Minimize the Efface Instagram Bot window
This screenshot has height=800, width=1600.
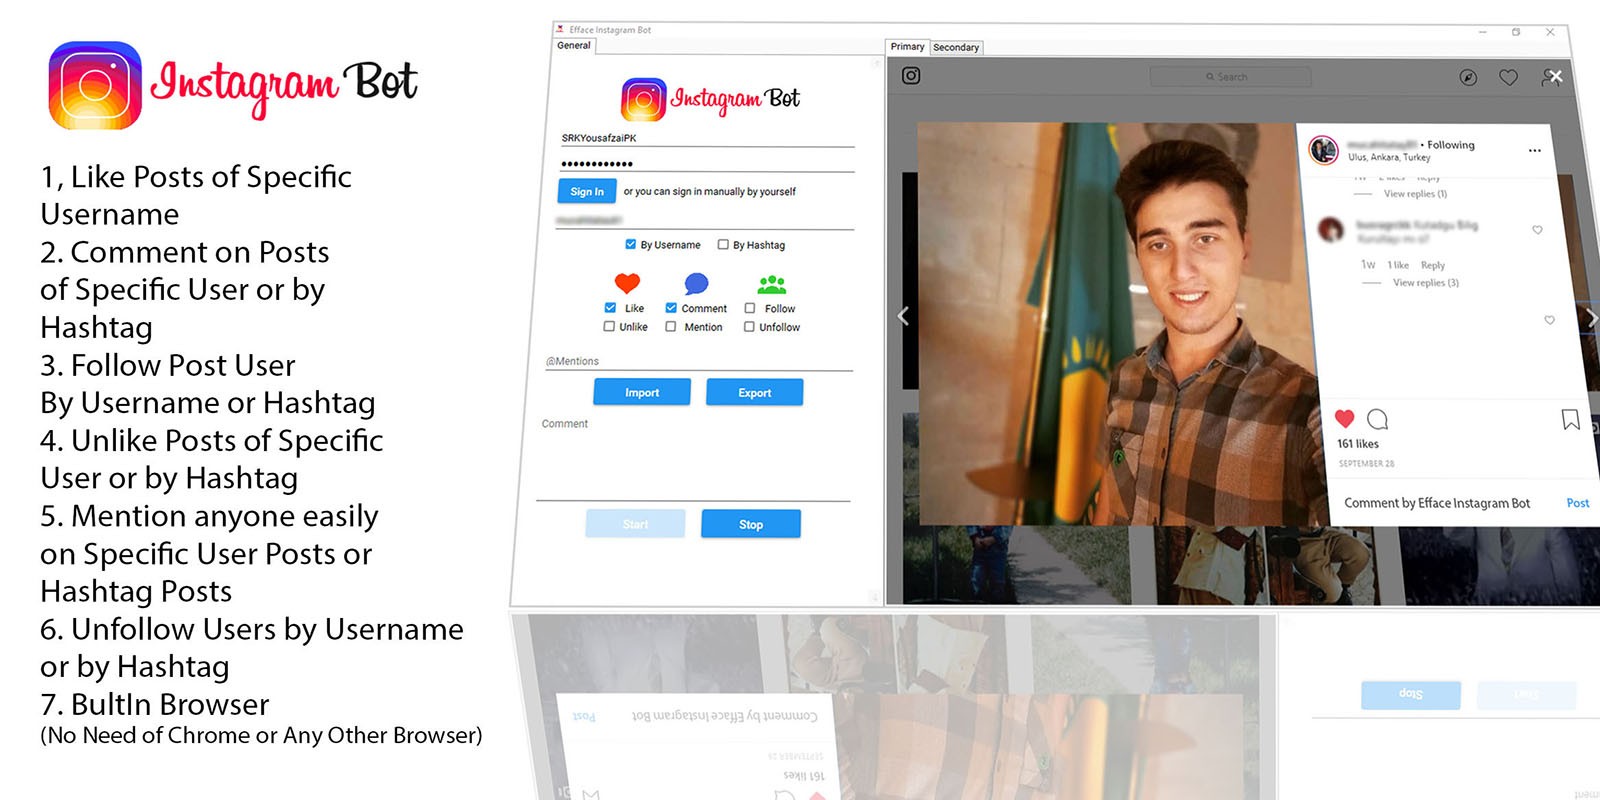click(x=1482, y=32)
